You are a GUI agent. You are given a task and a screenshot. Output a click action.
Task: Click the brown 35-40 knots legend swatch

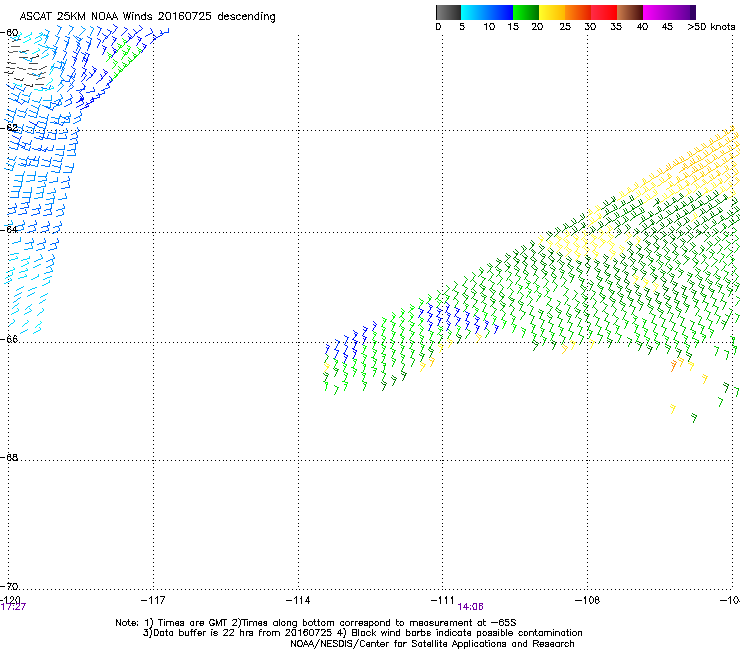pyautogui.click(x=630, y=12)
